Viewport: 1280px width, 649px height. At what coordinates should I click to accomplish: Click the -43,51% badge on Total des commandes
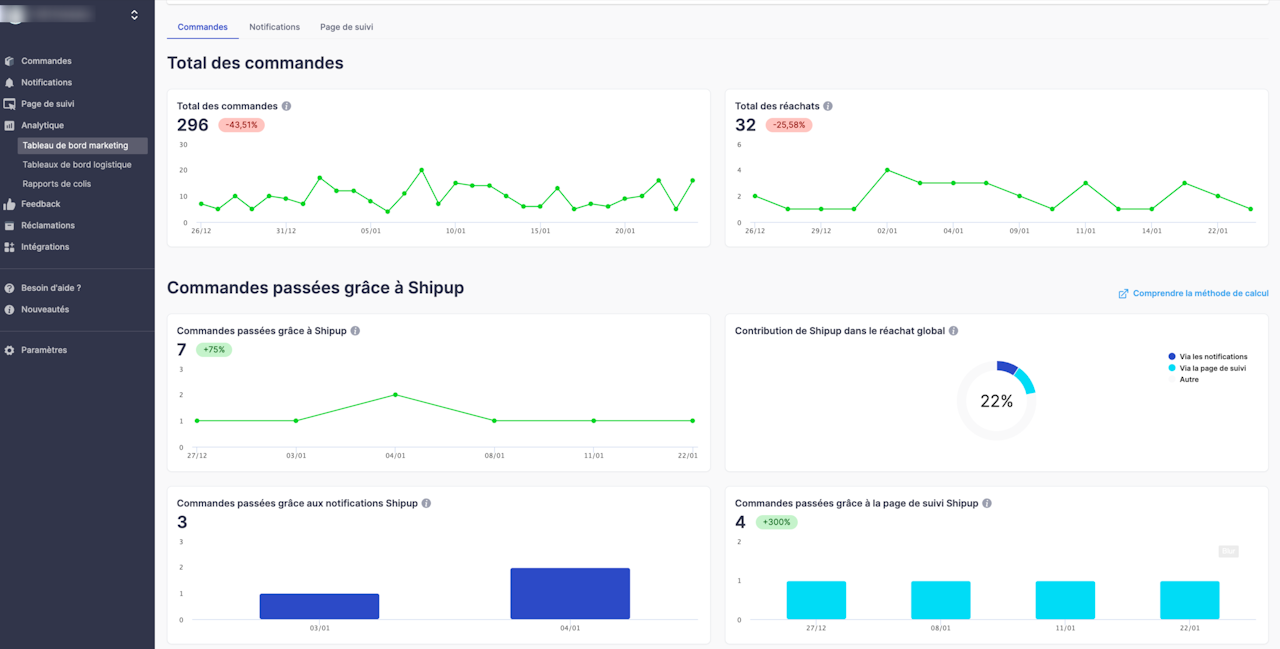point(241,125)
